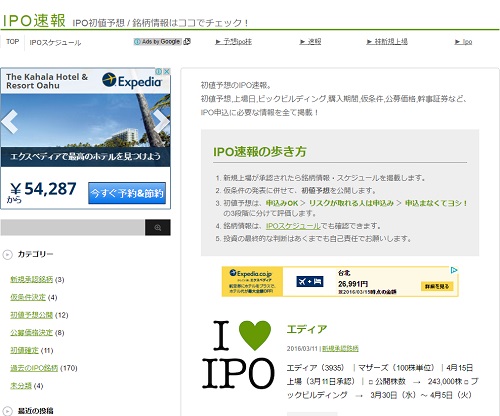Click the 最近の投稿 heading arrow icon
Viewport: 500px width, 416px height.
pos(7,411)
